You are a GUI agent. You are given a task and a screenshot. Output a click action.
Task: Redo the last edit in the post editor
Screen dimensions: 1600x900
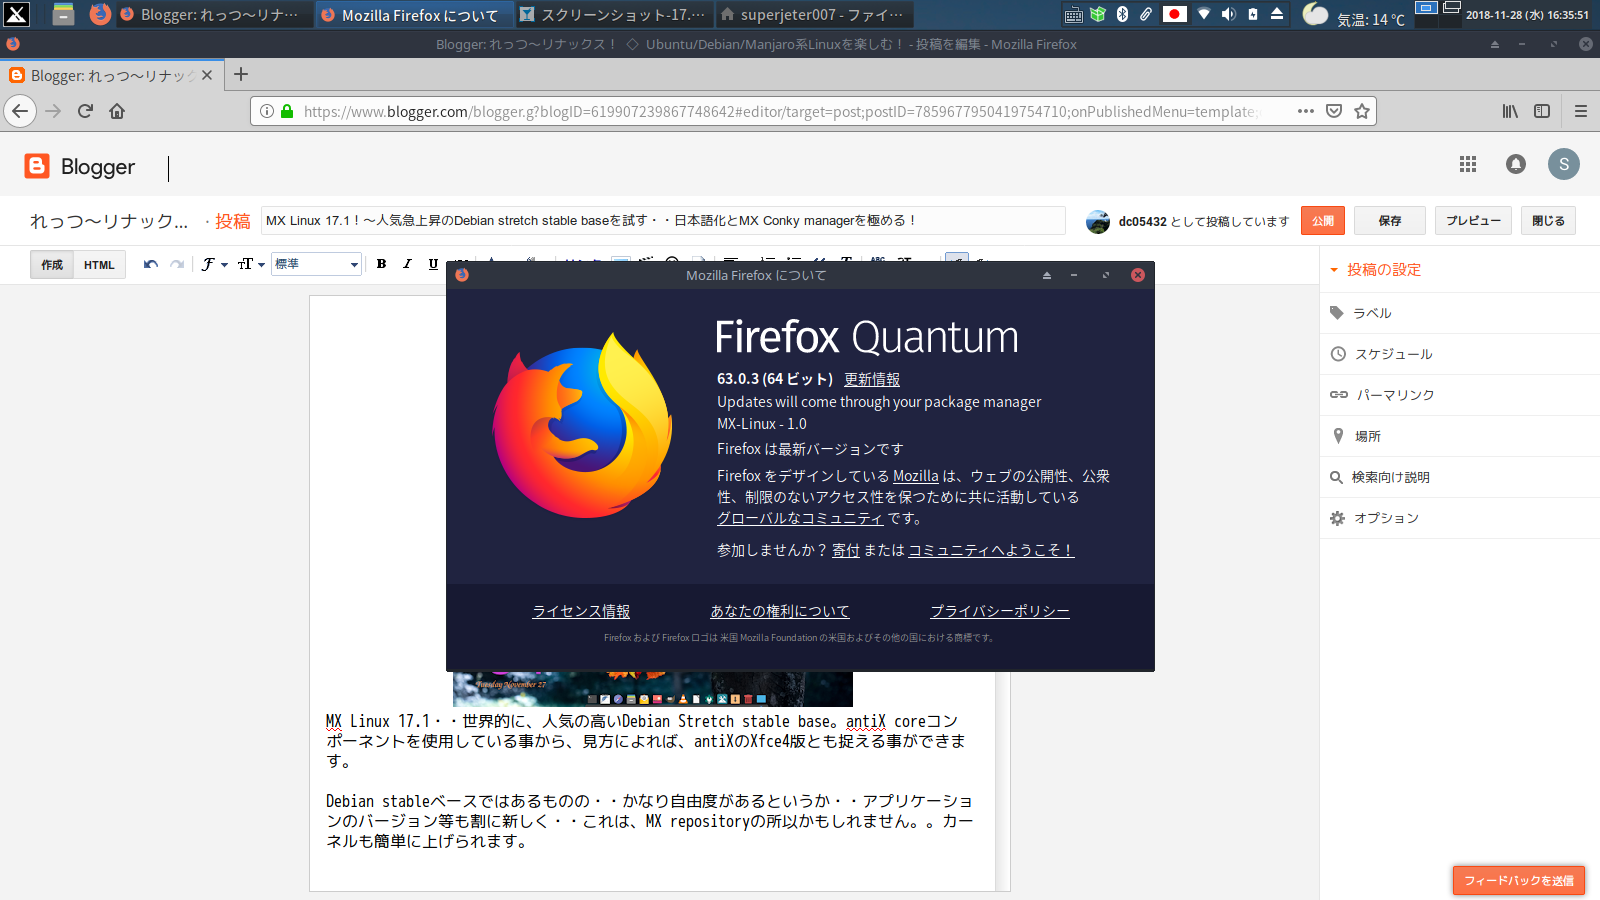[x=177, y=264]
